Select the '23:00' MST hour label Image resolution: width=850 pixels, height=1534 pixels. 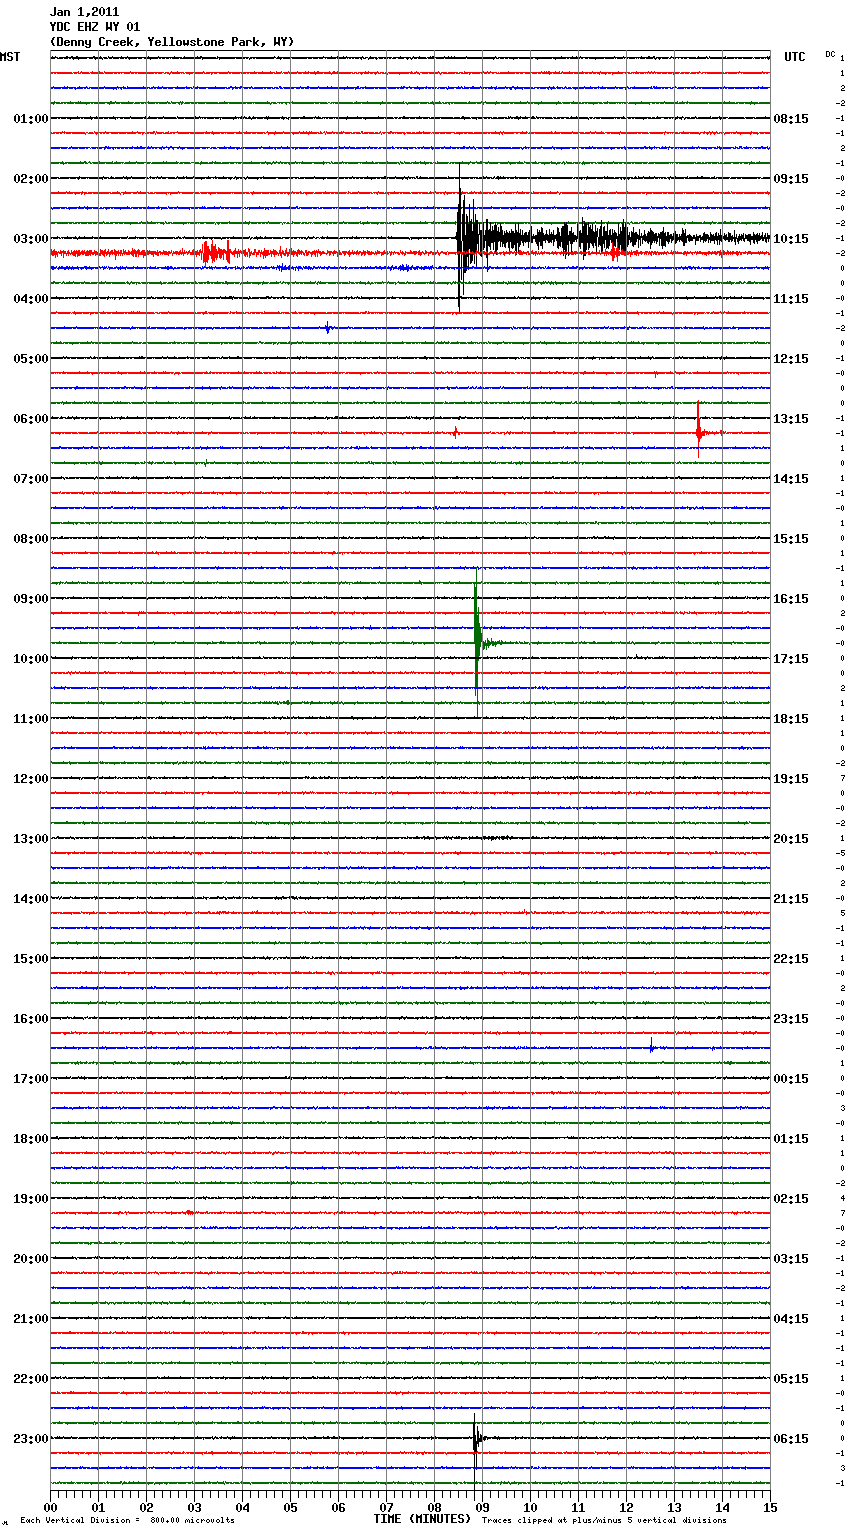tap(30, 1439)
